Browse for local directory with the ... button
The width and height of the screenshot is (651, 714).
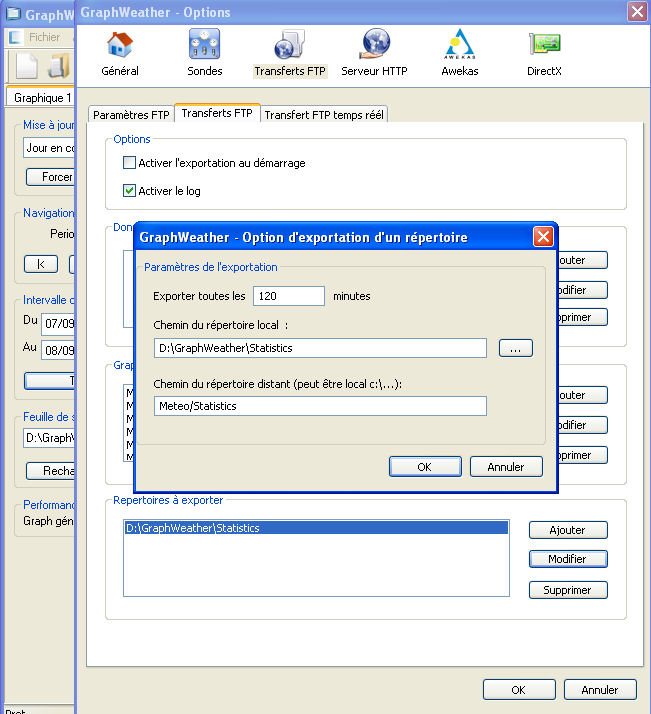[515, 348]
